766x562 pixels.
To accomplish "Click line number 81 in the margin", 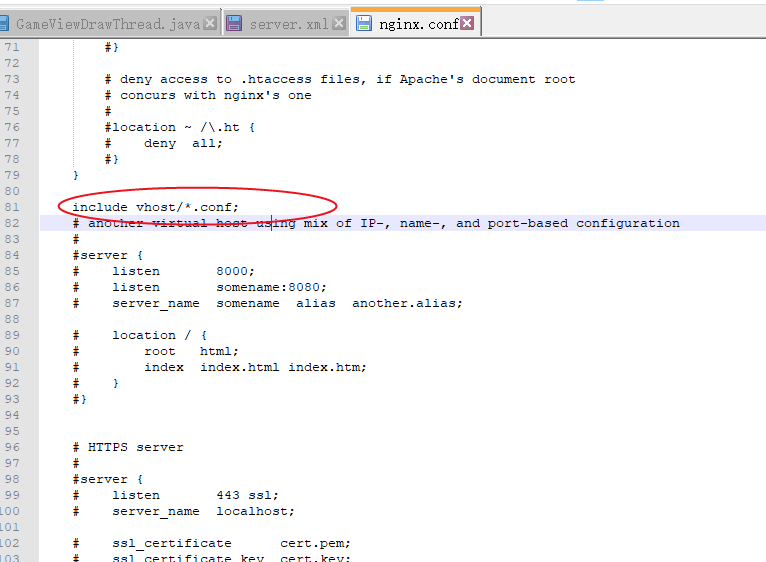I will point(12,207).
